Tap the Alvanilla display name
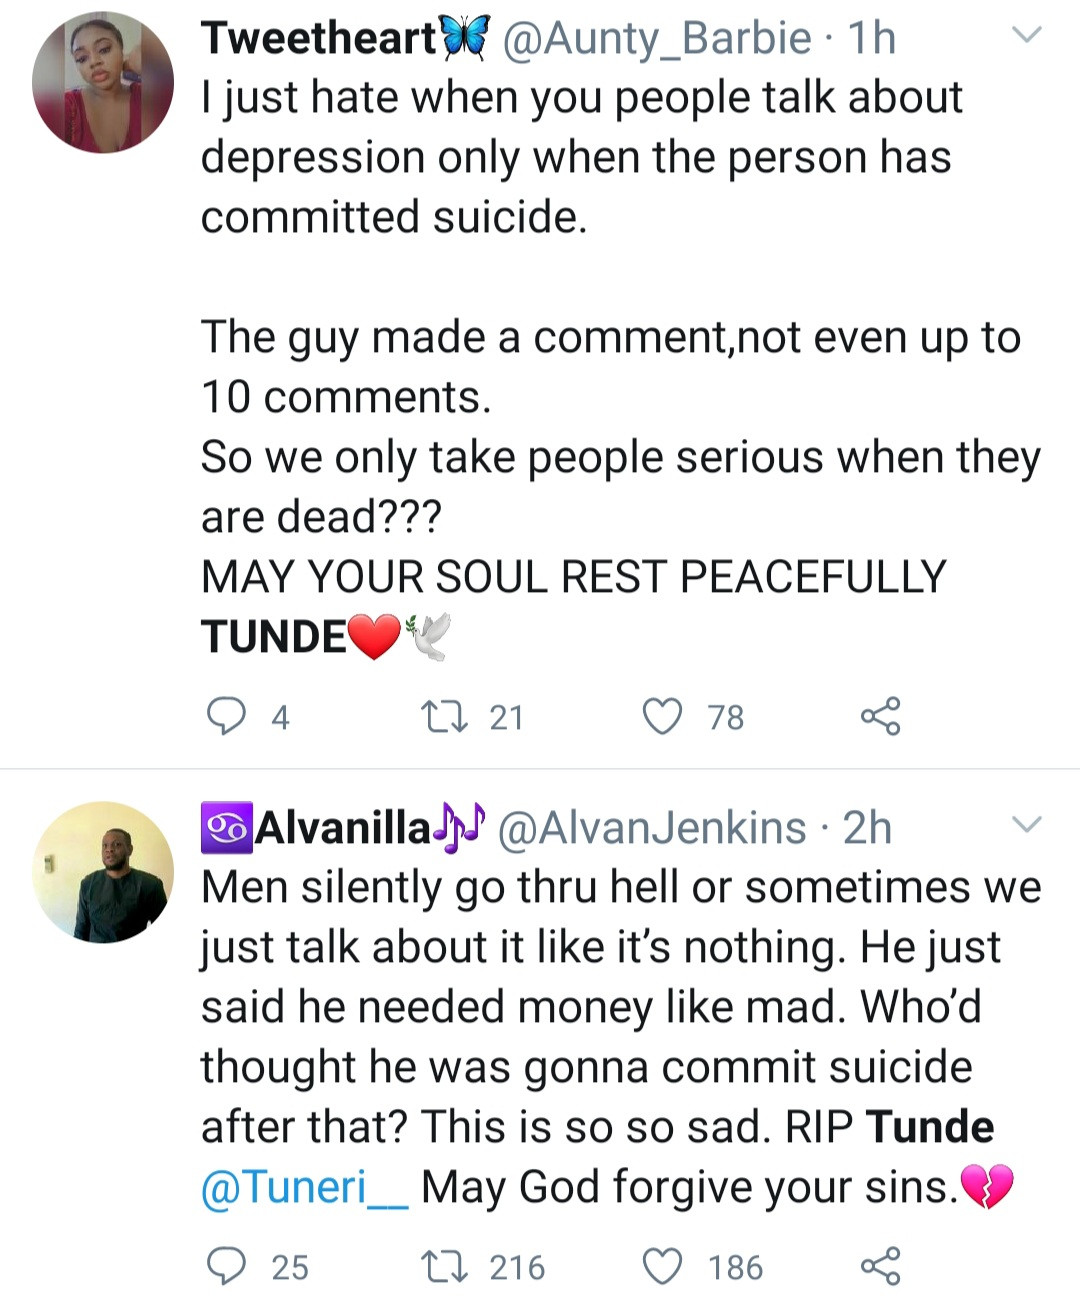Screen dimensions: 1080x1301 pos(343,828)
